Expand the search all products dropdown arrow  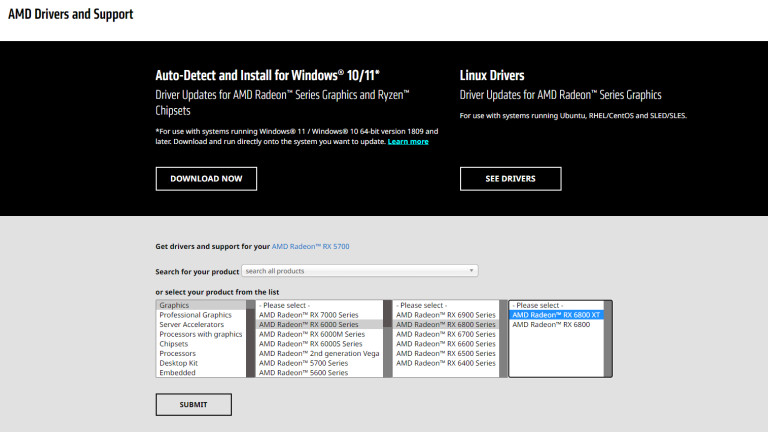pyautogui.click(x=472, y=271)
